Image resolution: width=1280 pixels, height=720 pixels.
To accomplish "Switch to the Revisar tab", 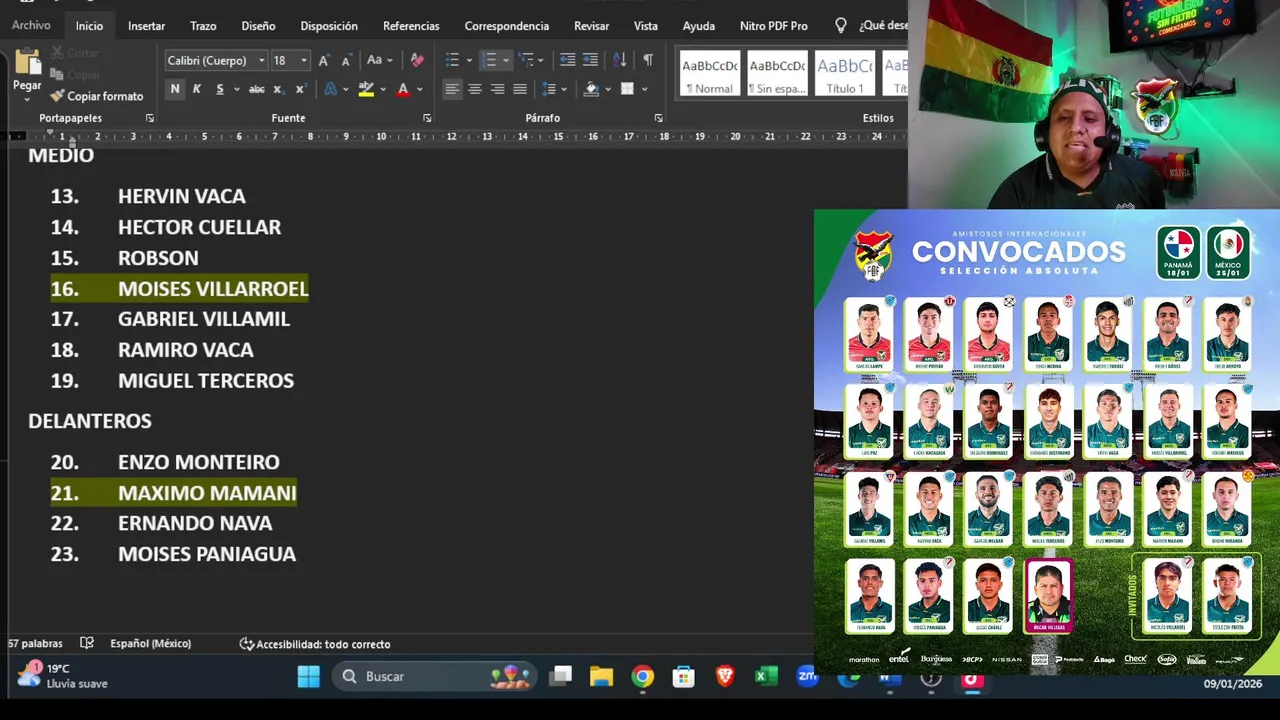I will pos(591,26).
